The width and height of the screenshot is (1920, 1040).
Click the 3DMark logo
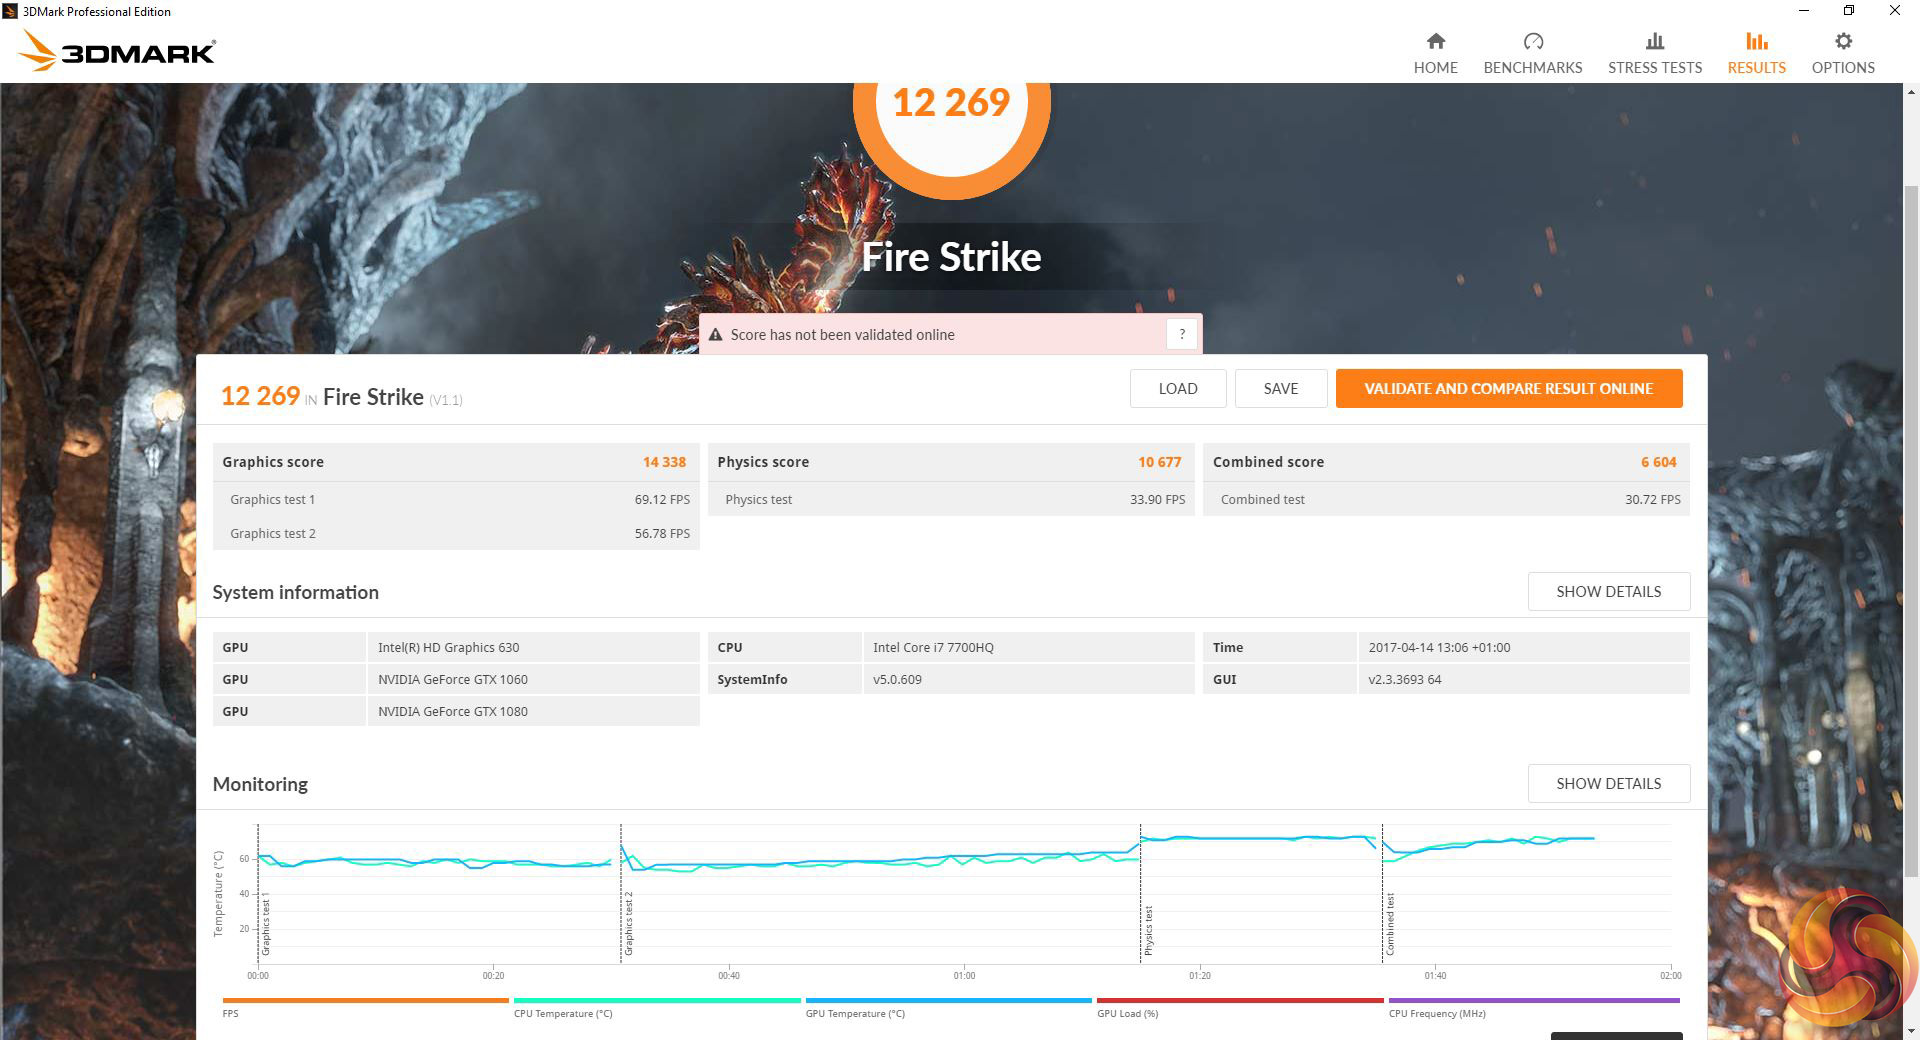tap(117, 51)
